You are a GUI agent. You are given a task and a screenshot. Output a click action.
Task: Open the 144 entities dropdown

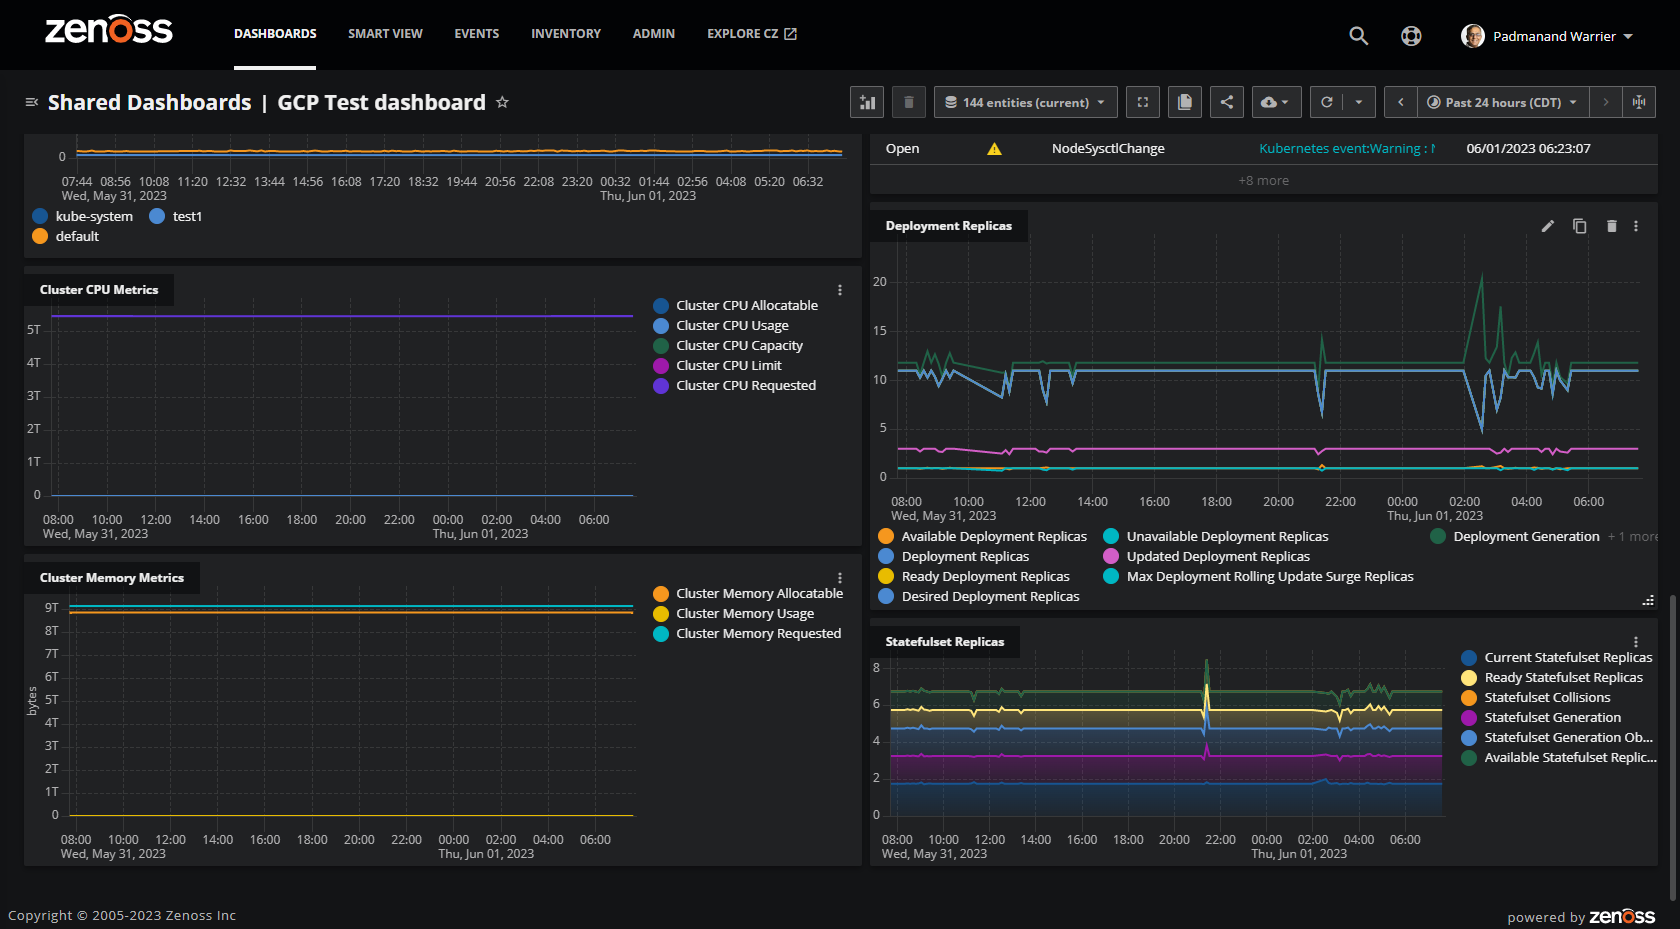point(1025,102)
